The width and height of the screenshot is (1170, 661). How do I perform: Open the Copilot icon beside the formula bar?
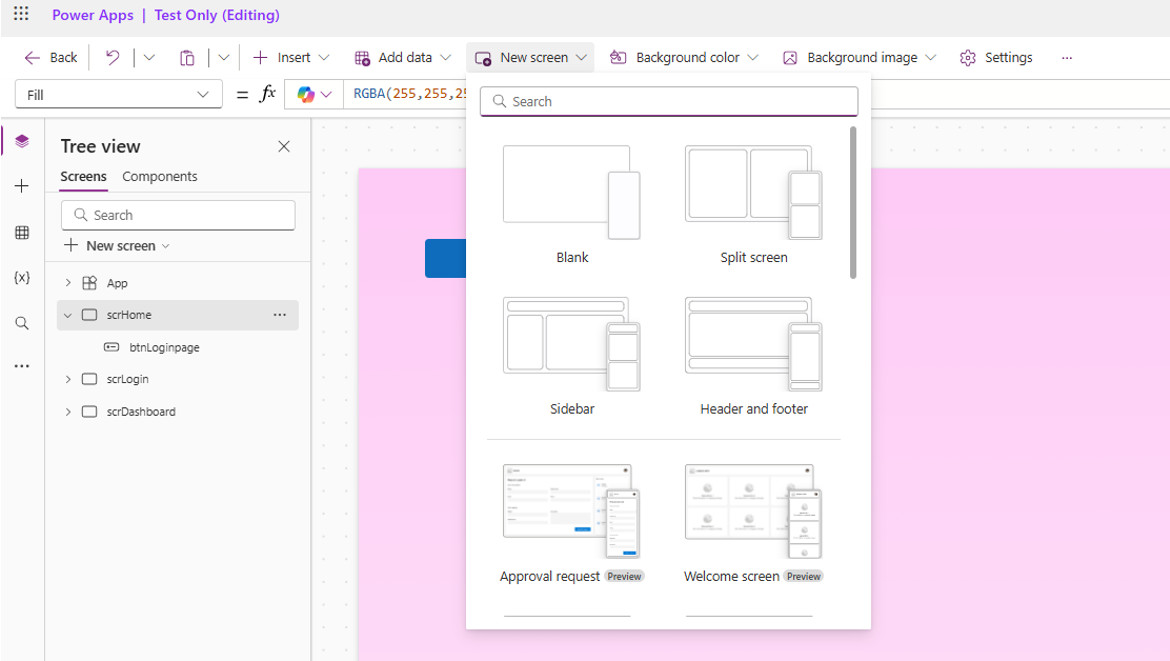(303, 93)
